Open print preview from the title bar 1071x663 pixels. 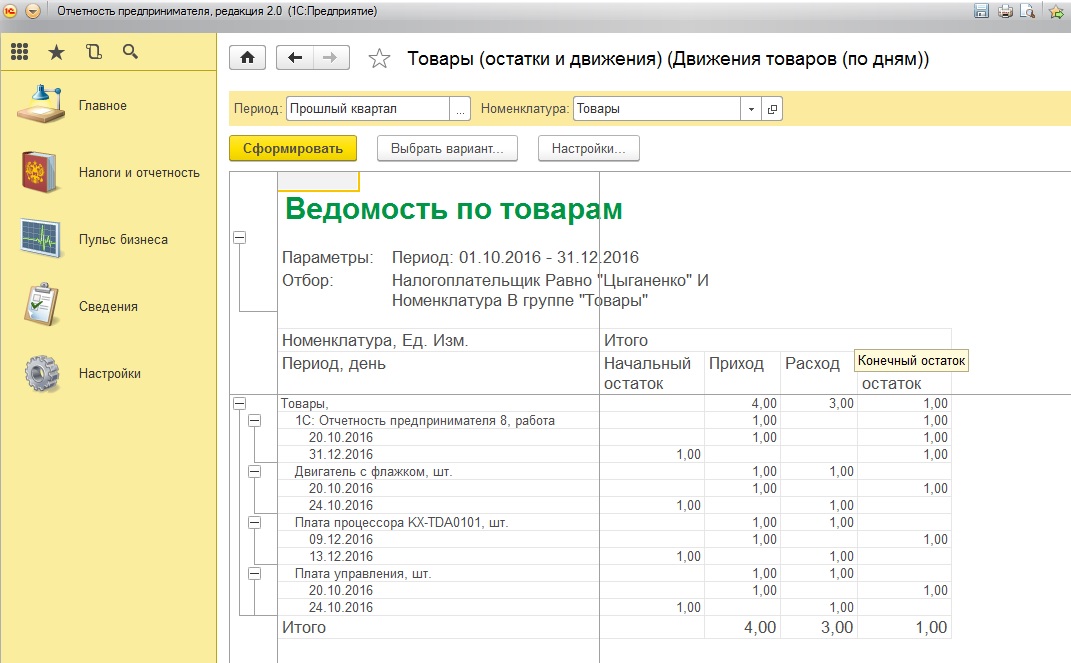1029,11
